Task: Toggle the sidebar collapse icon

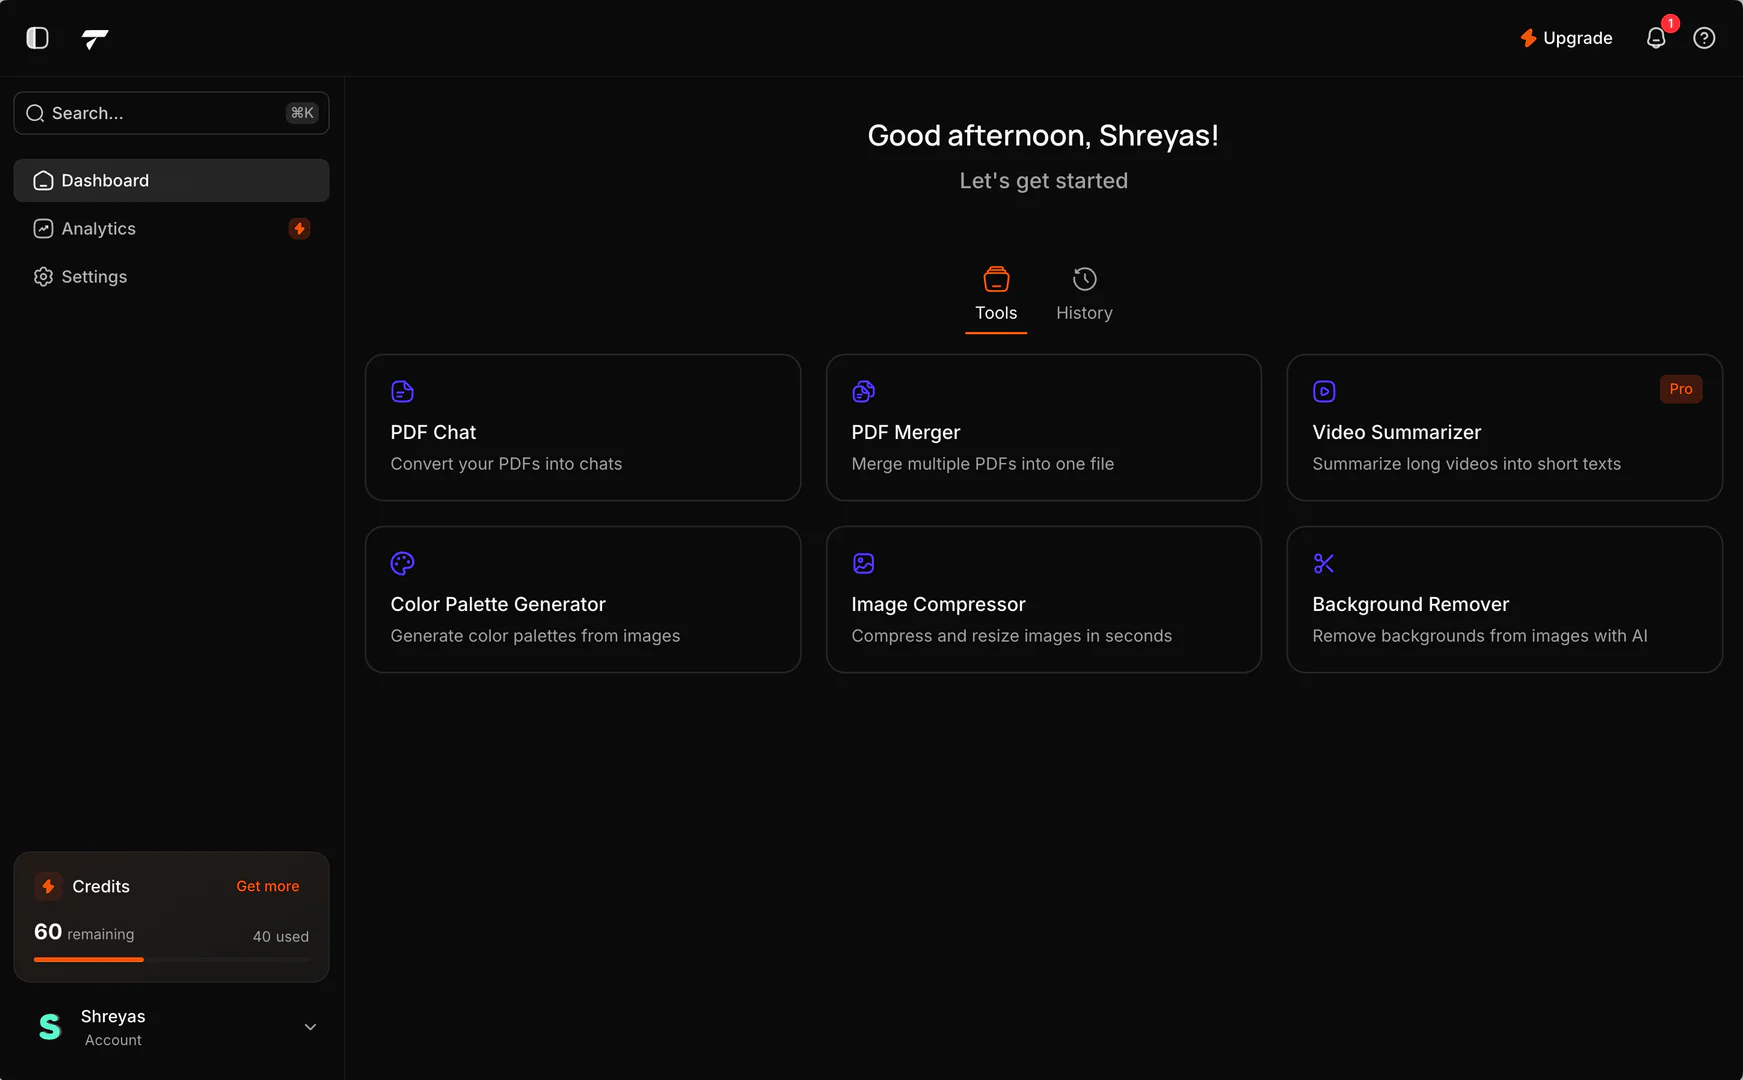Action: 37,37
